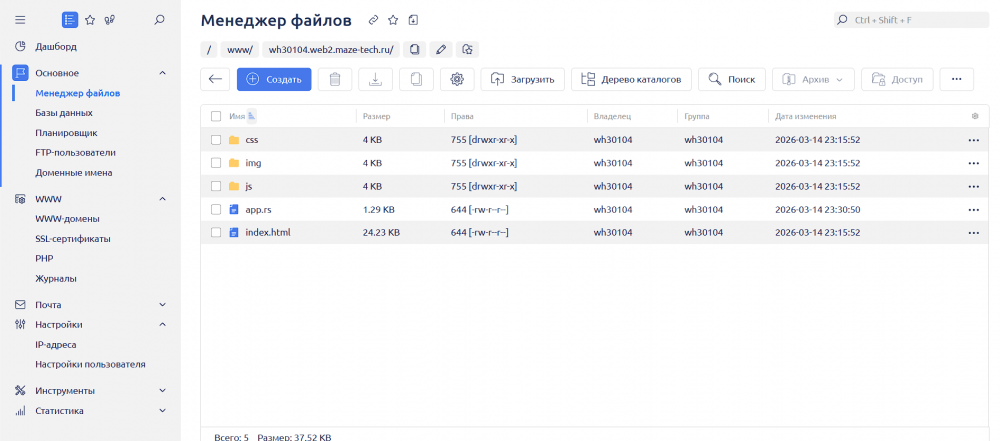Click the Ctrl+Shift+F search field
The width and height of the screenshot is (1000, 441).
coord(910,20)
